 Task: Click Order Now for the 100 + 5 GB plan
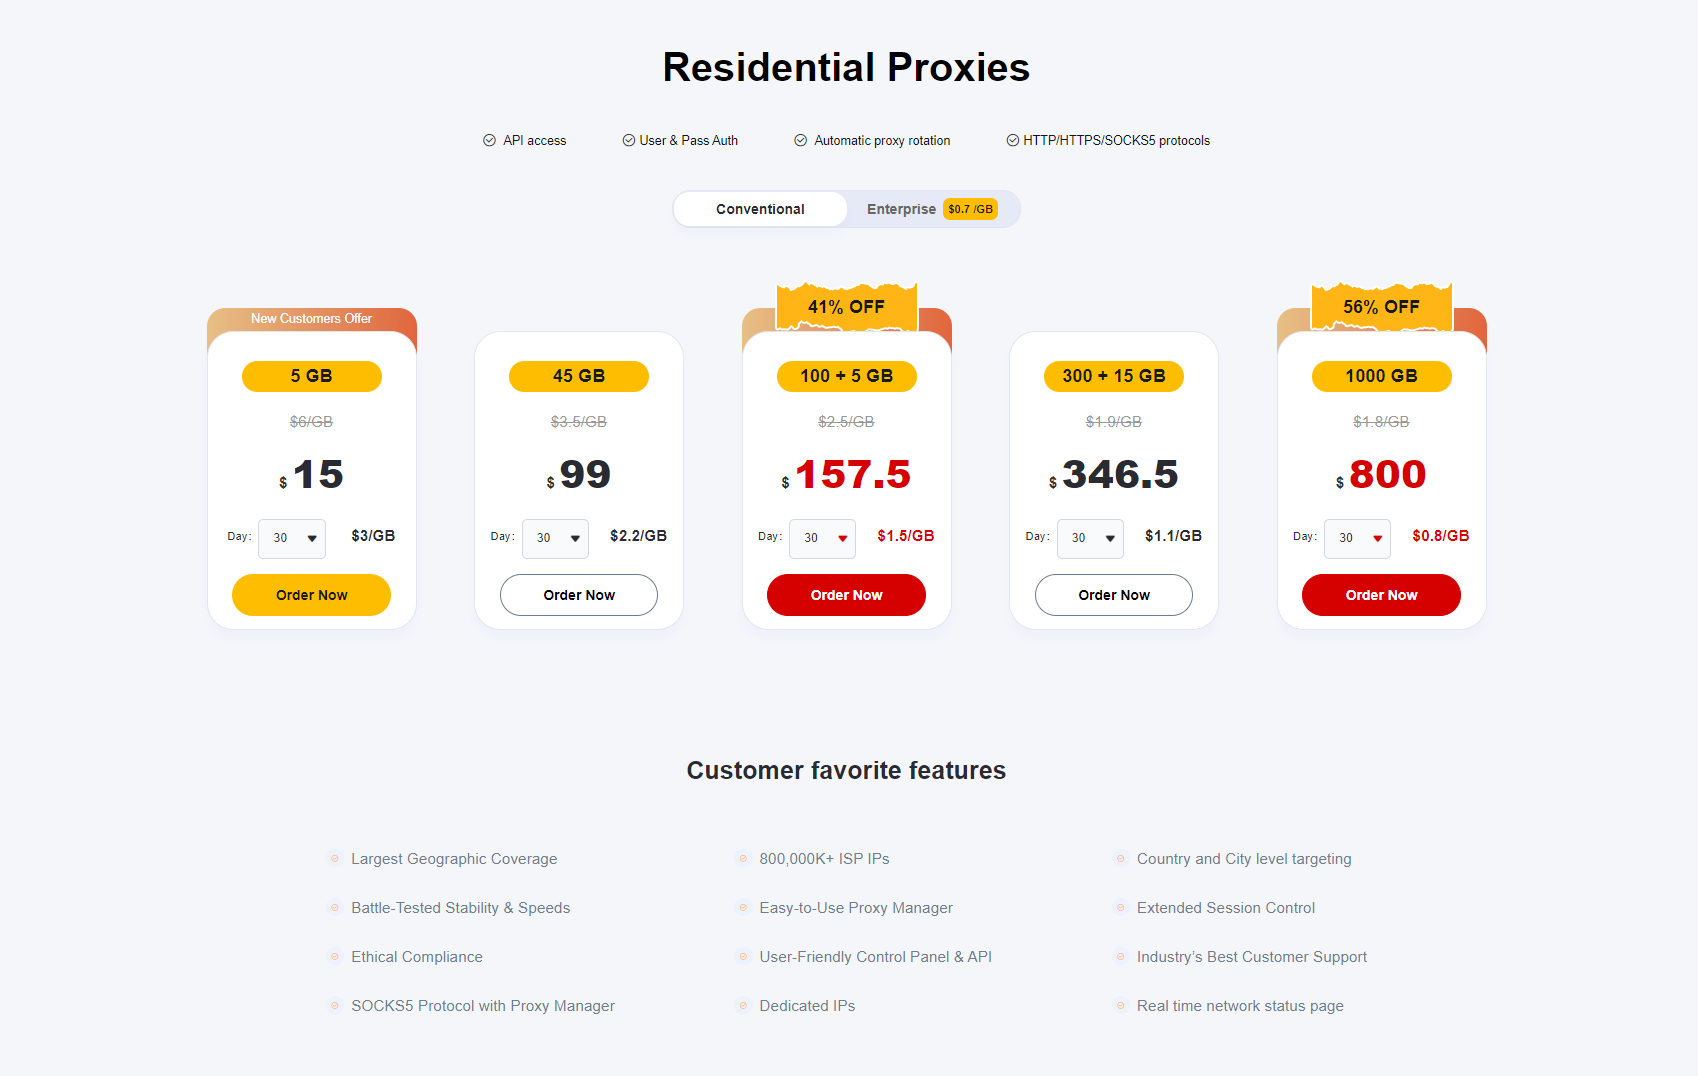846,594
